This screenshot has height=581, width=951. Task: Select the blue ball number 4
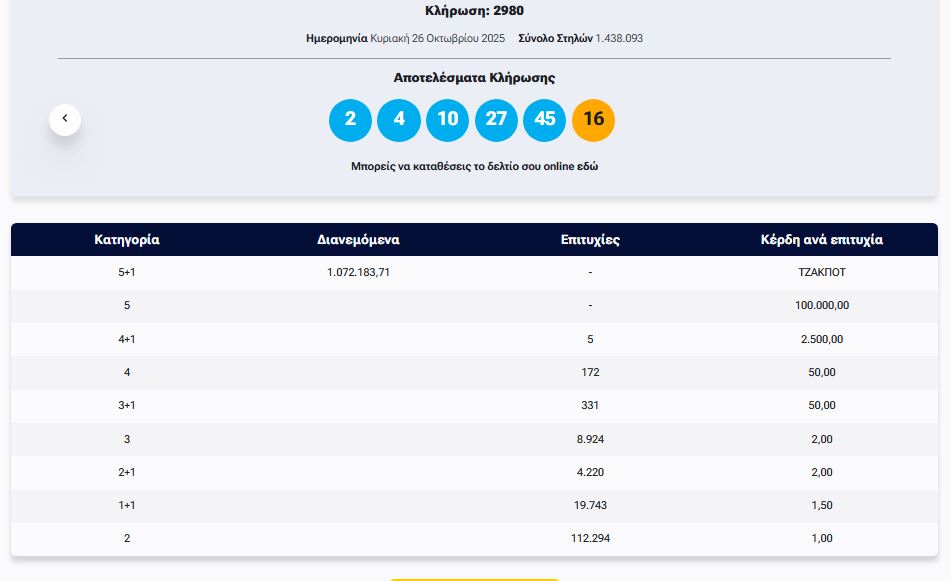399,120
